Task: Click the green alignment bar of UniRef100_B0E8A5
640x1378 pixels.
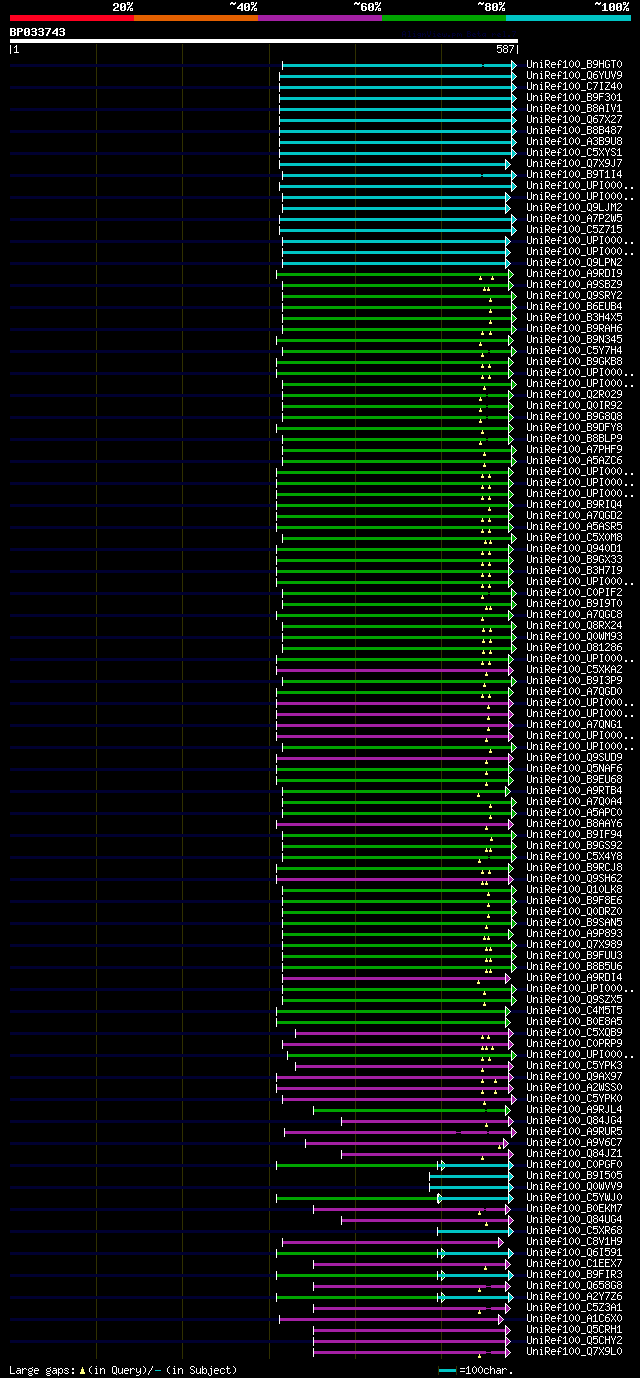Action: [x=393, y=1021]
